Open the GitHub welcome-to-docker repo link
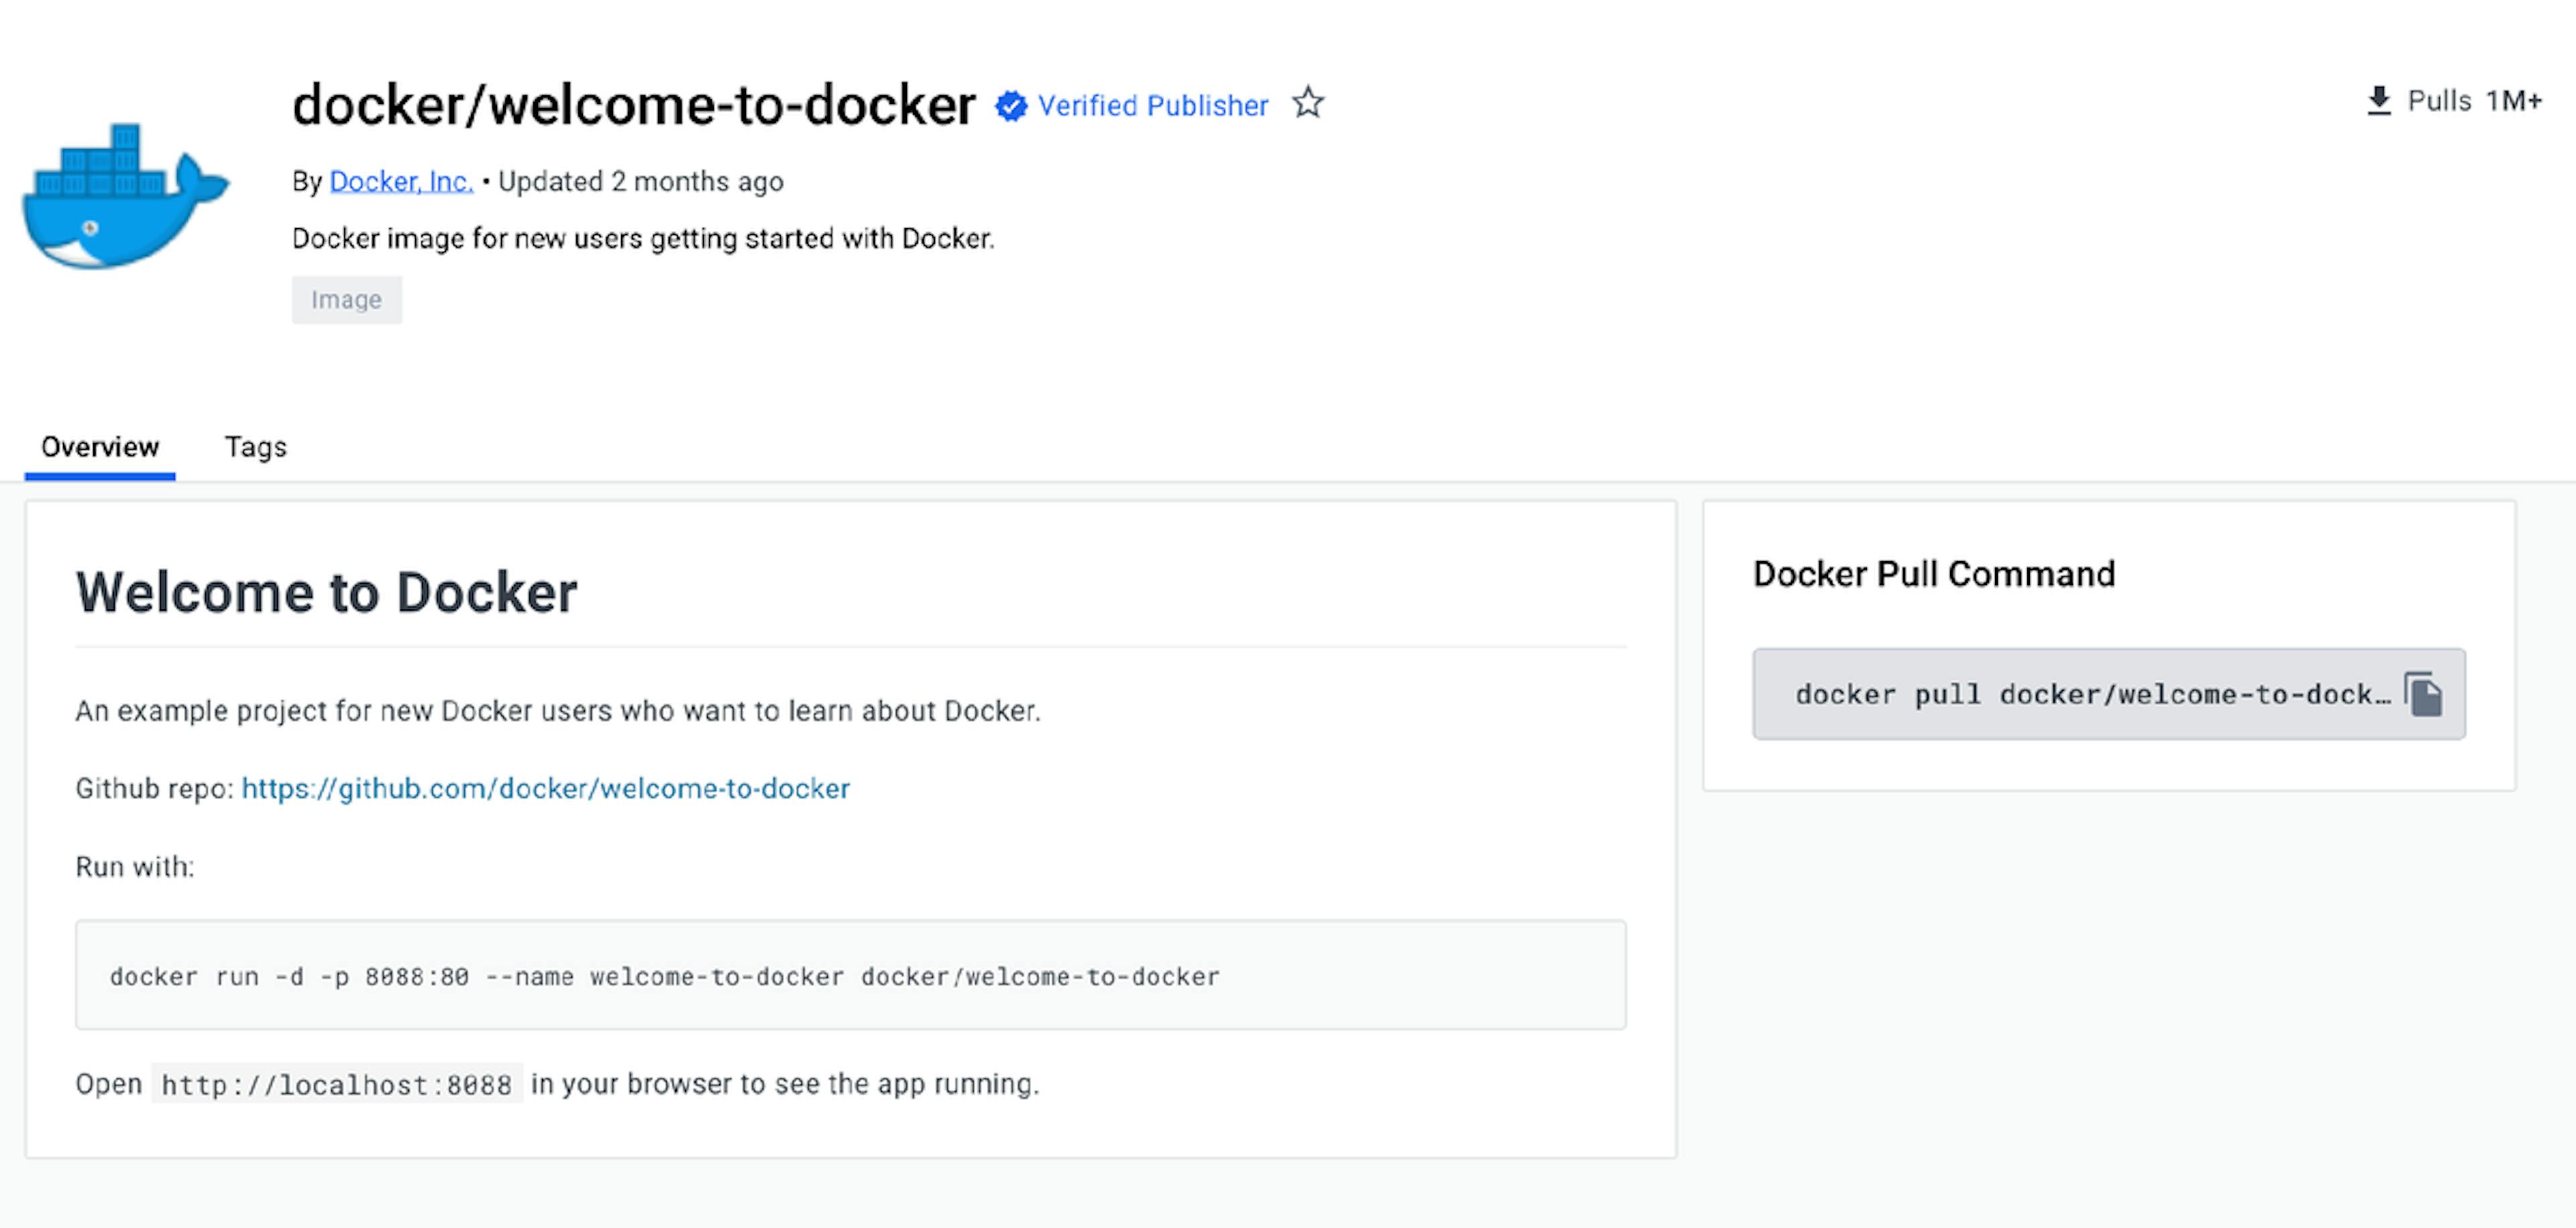This screenshot has width=2576, height=1228. 546,788
